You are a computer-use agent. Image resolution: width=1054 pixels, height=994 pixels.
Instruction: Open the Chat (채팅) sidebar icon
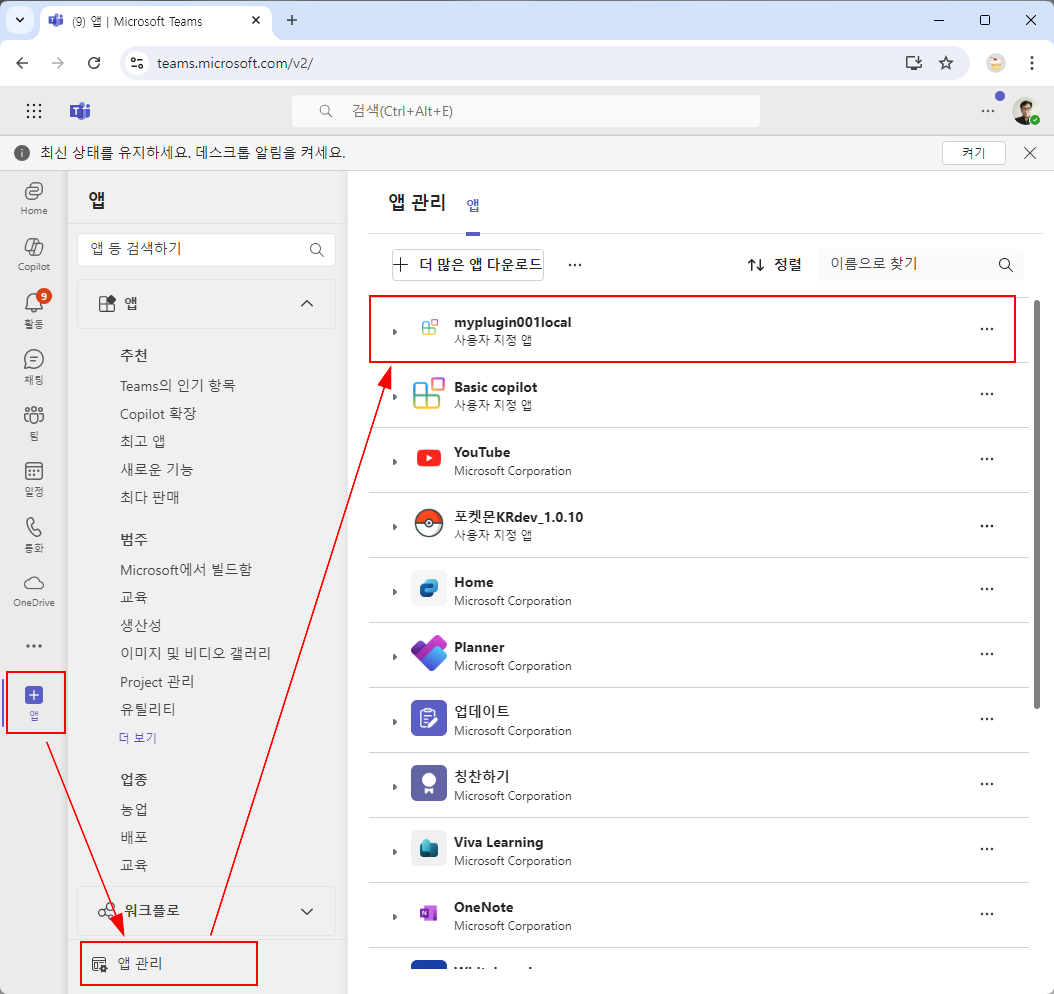[34, 366]
